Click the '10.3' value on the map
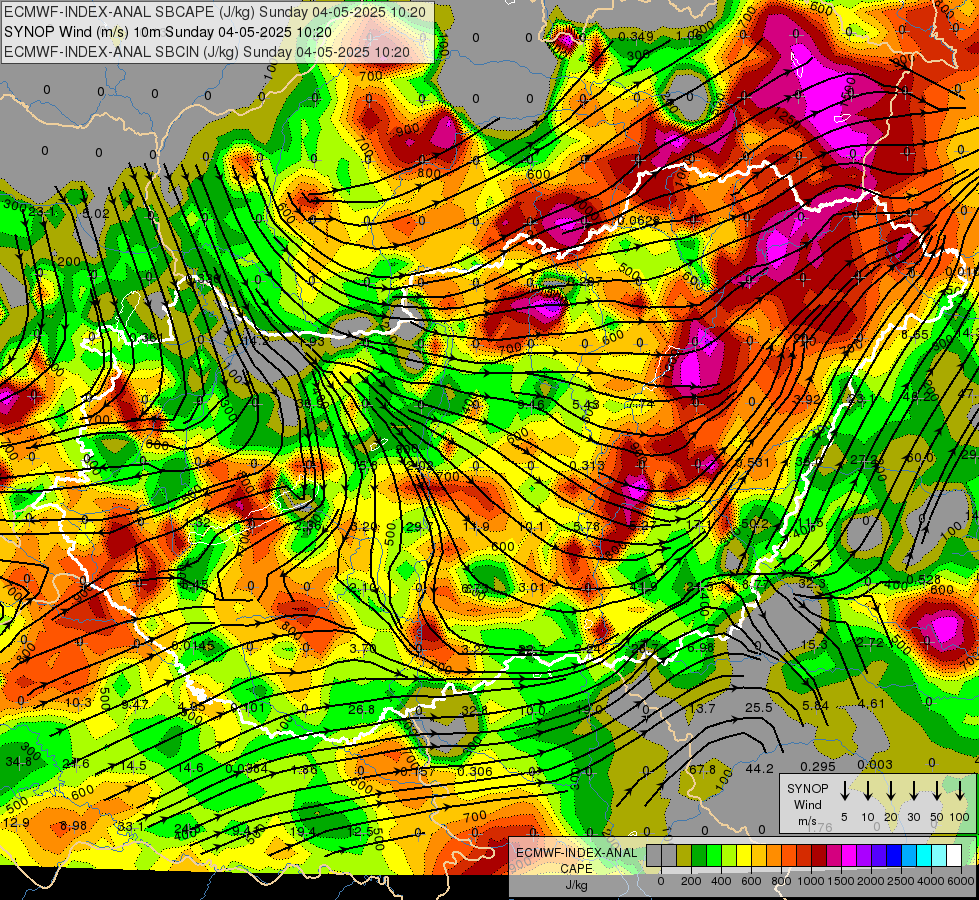The image size is (979, 900). click(x=78, y=703)
